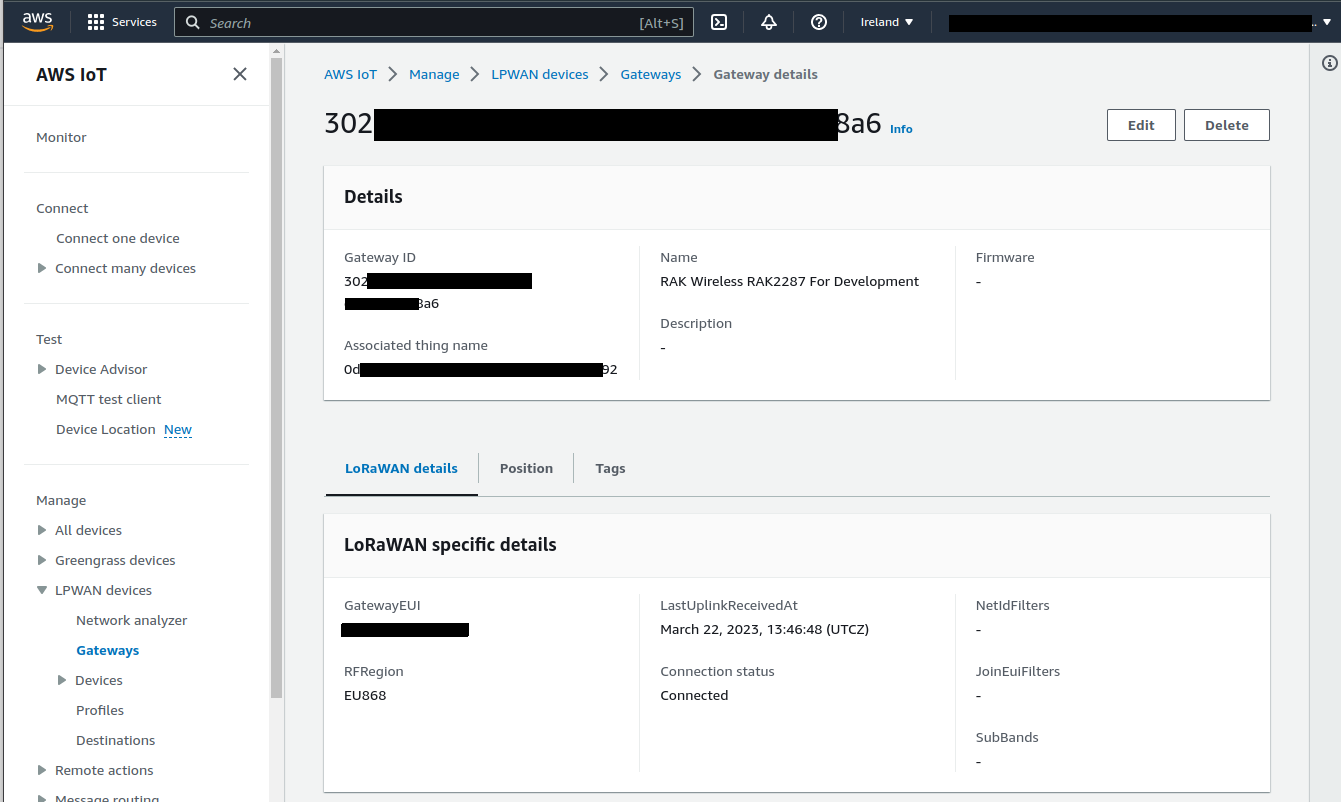
Task: Select the Connection status value Connected
Action: click(x=694, y=695)
